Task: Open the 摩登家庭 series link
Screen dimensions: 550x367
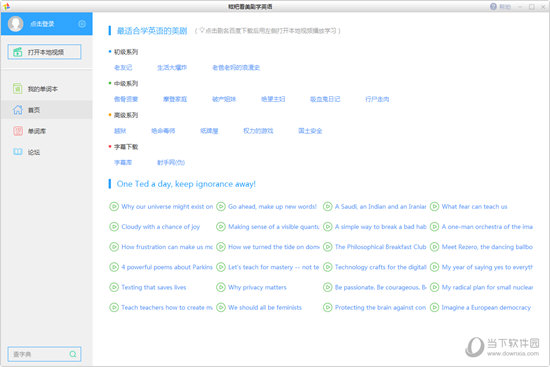Action: (175, 99)
